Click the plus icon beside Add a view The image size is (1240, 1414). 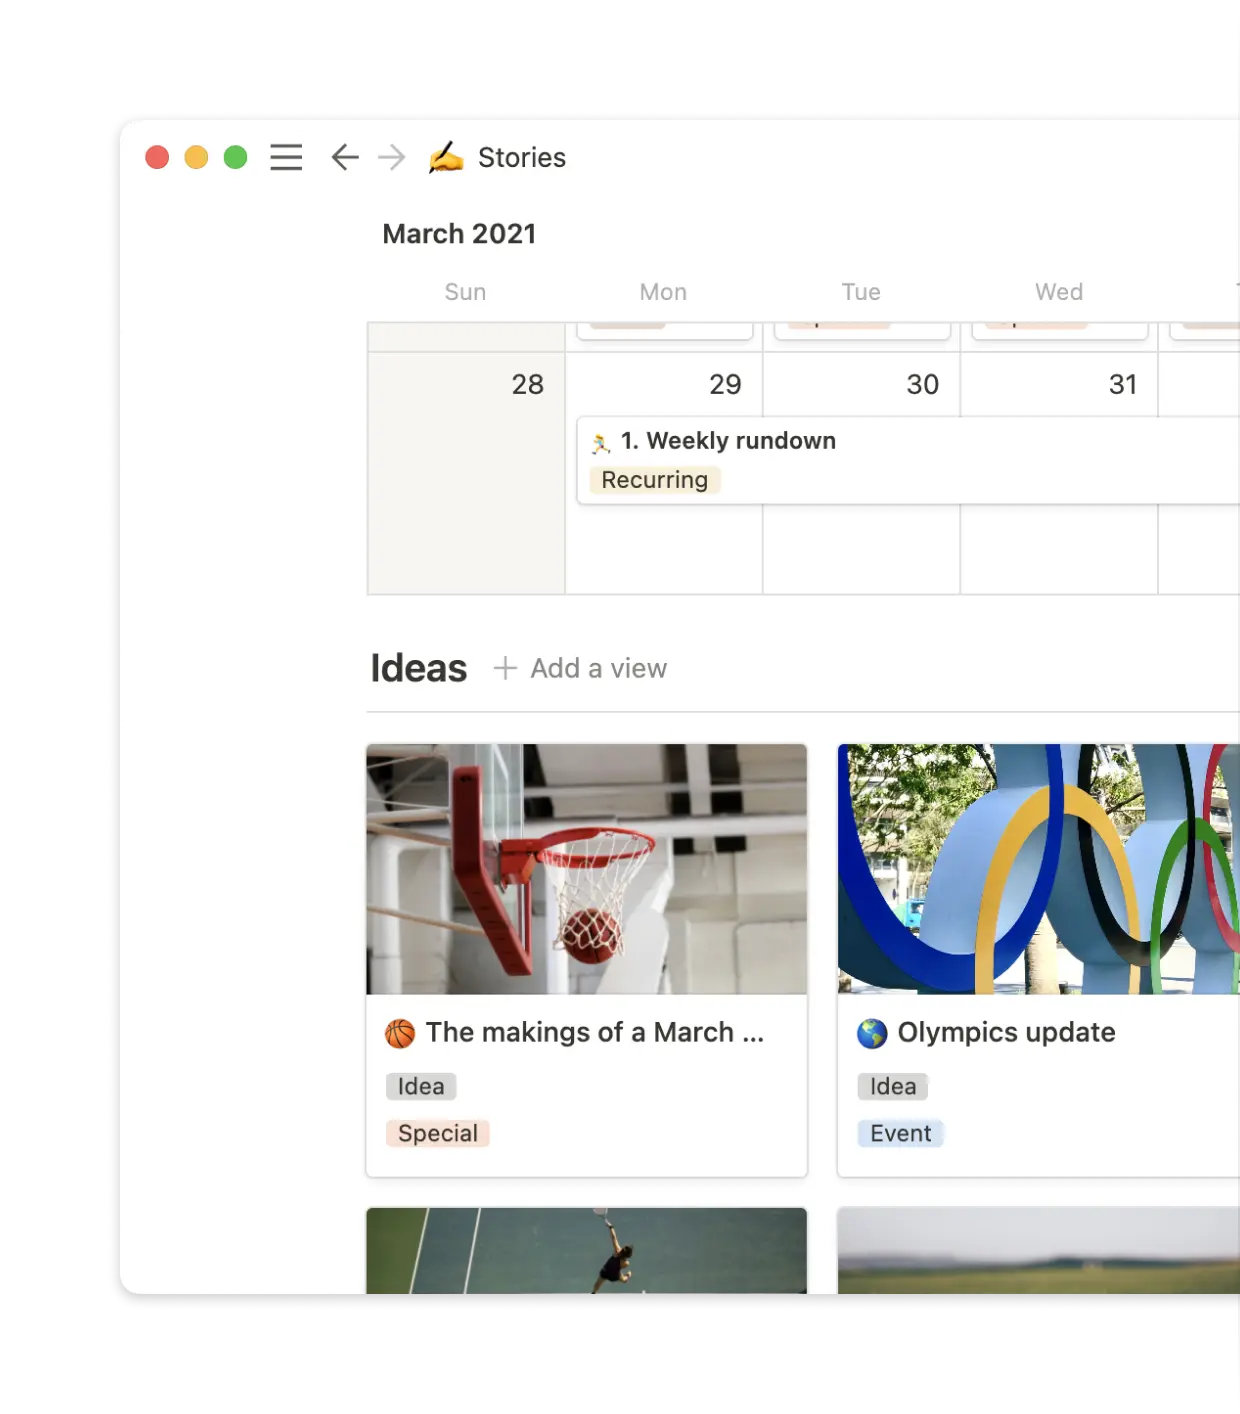[x=505, y=668]
